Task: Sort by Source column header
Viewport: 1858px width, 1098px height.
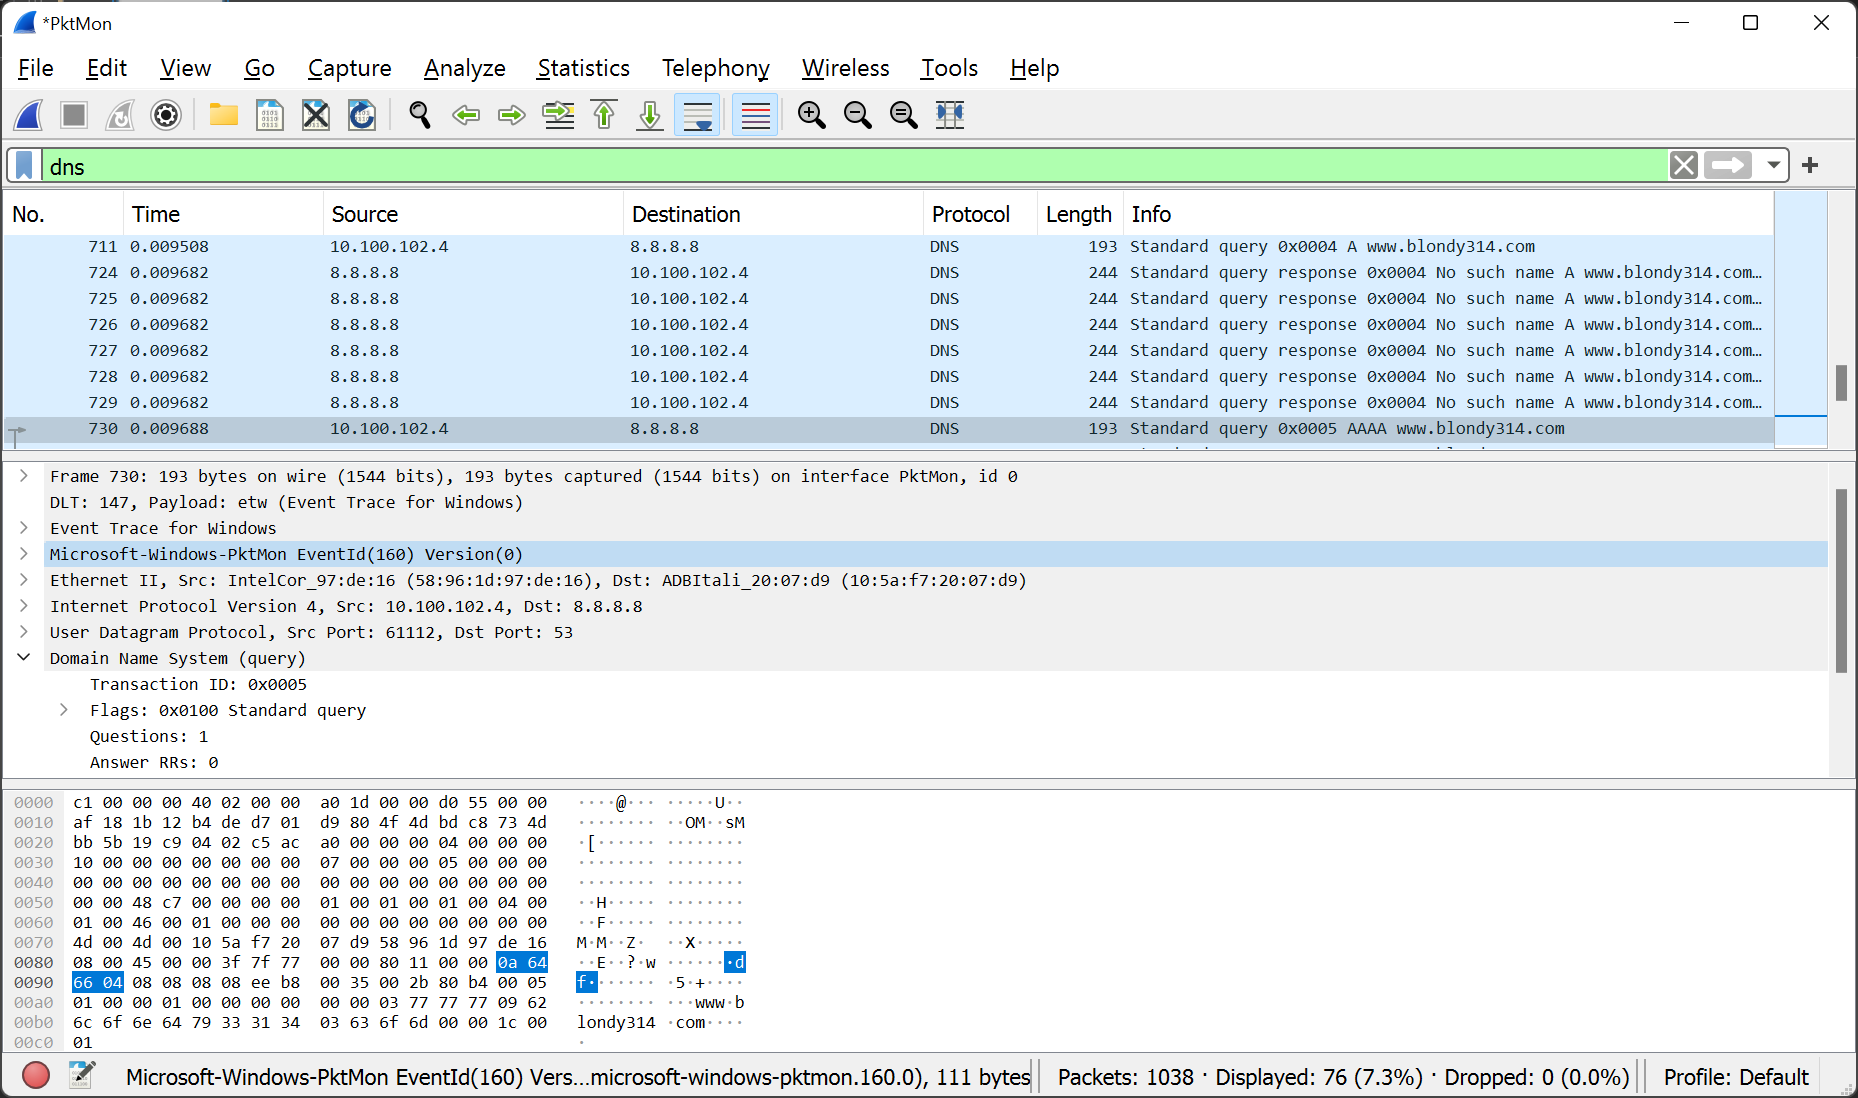Action: (473, 214)
